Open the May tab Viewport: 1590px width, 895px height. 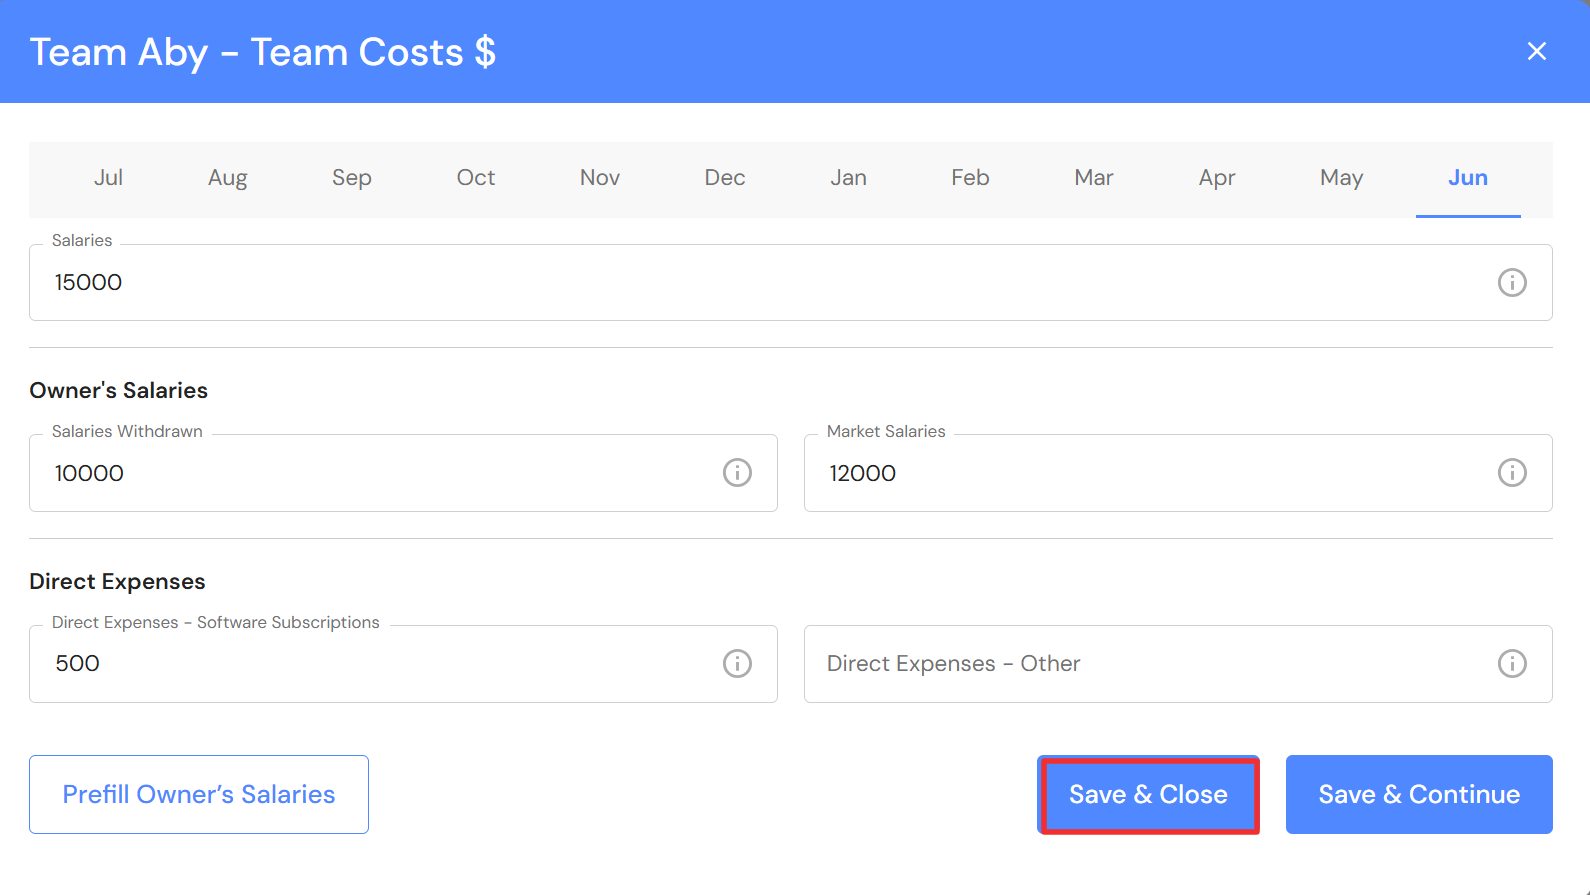coord(1341,178)
